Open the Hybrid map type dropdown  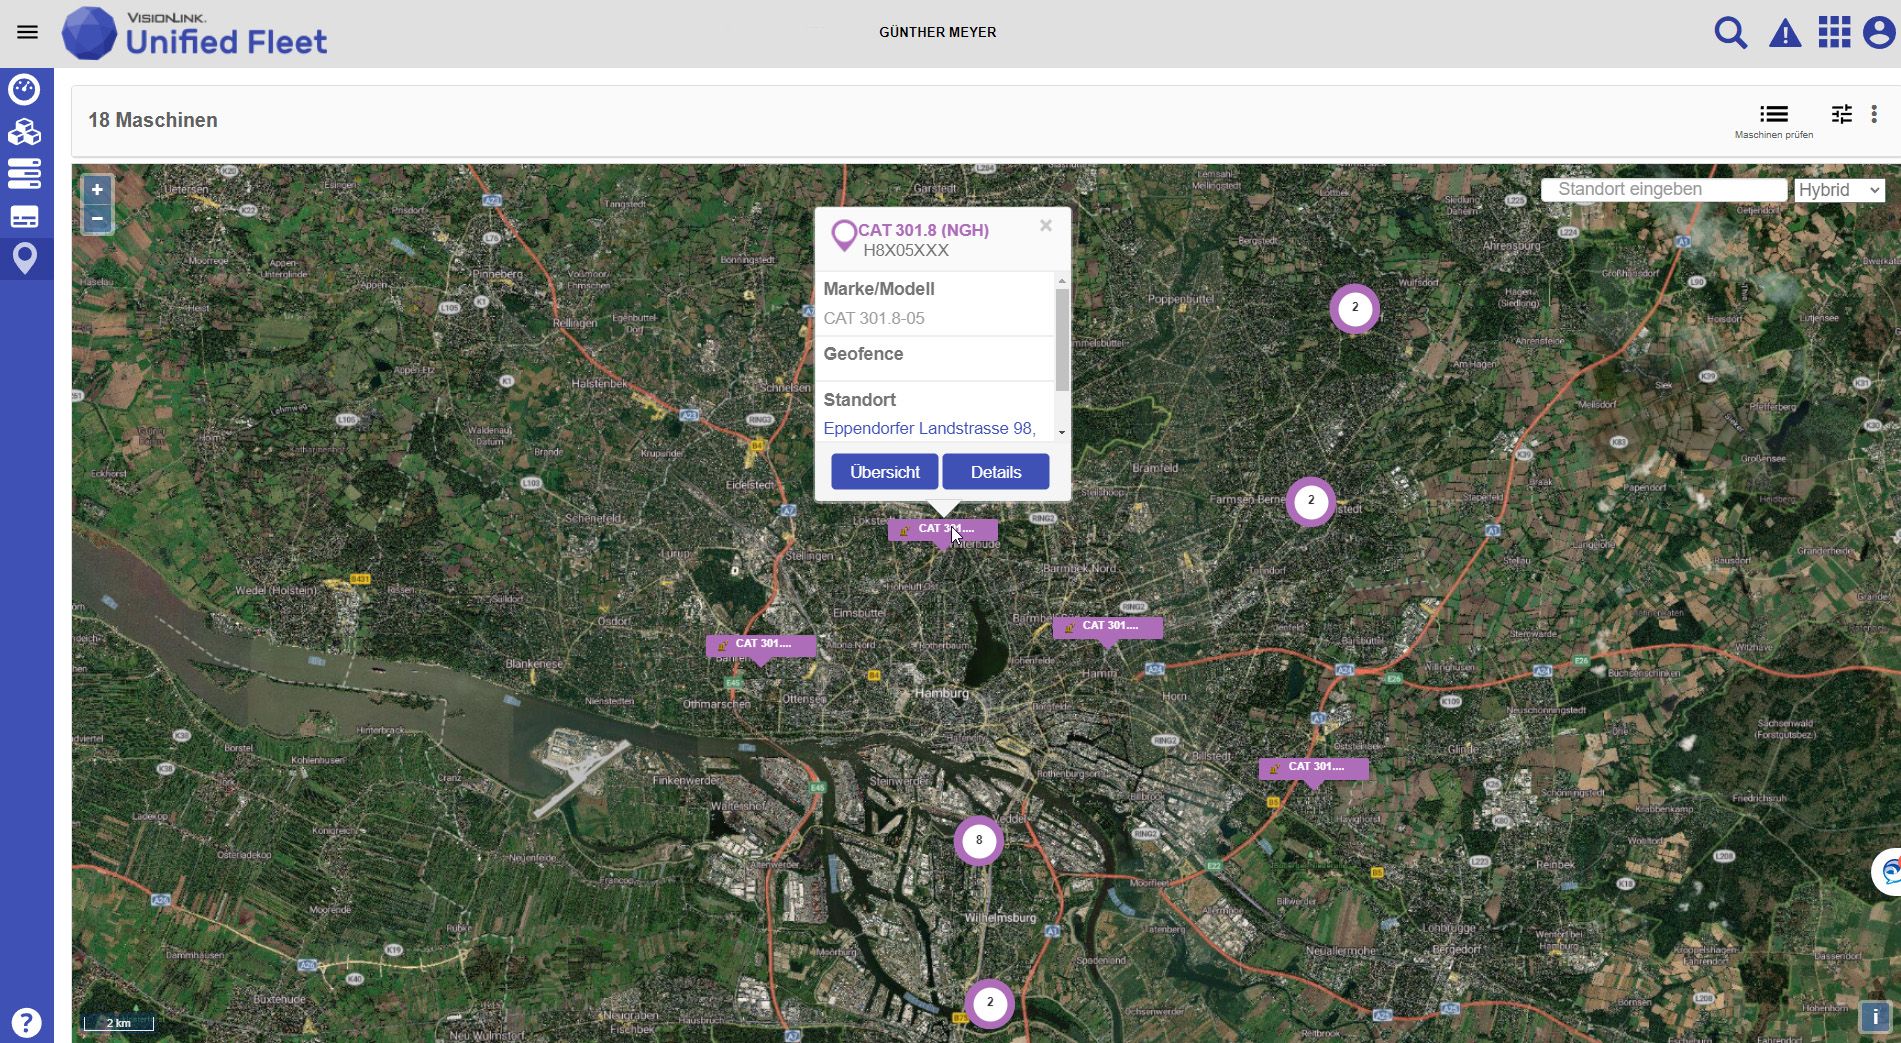click(x=1839, y=190)
